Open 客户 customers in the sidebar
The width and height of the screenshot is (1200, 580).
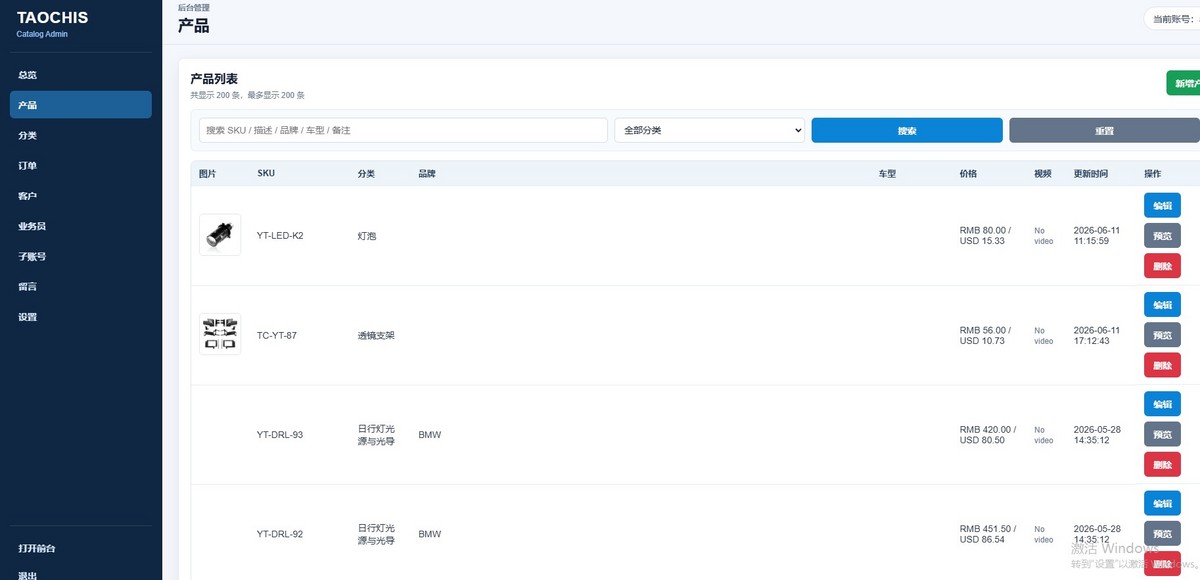tap(81, 196)
